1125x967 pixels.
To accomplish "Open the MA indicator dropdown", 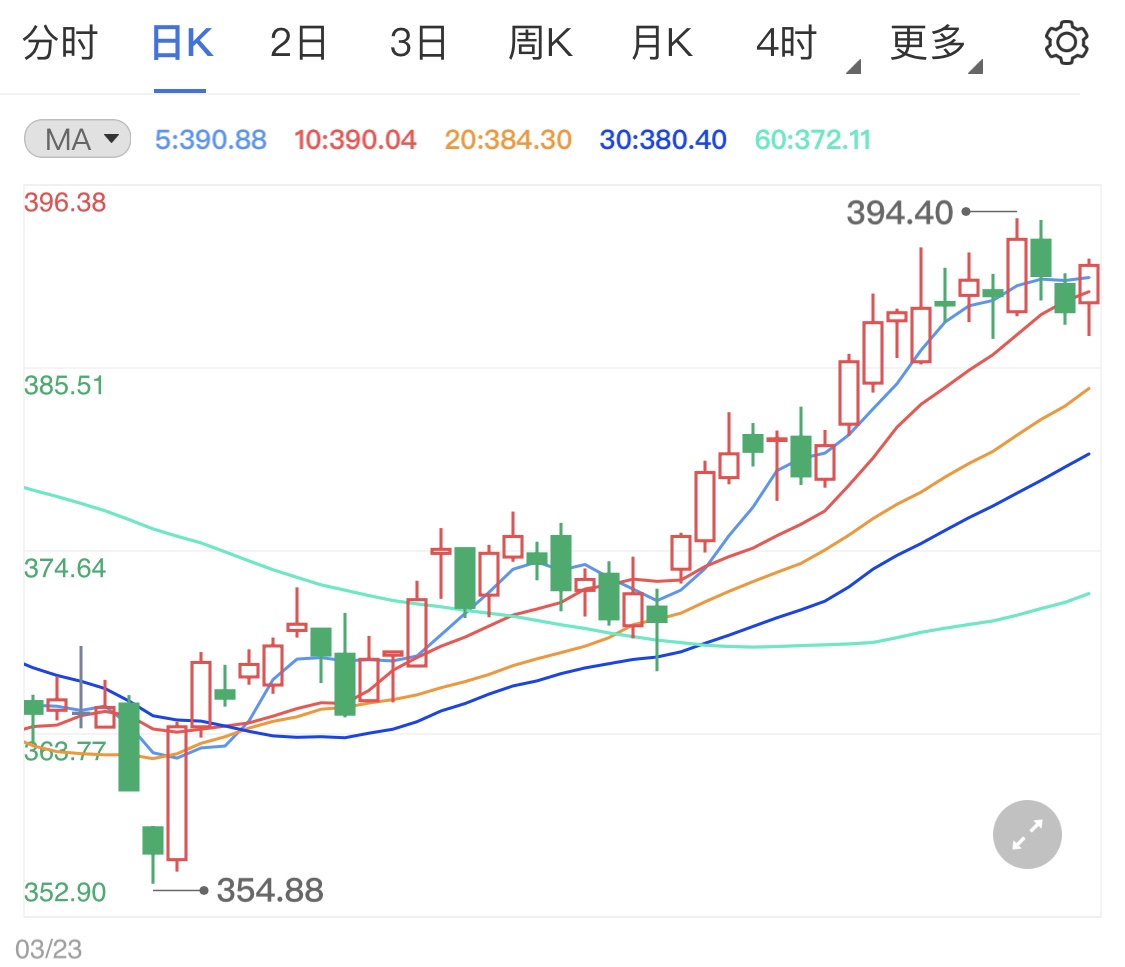I will 77,139.
